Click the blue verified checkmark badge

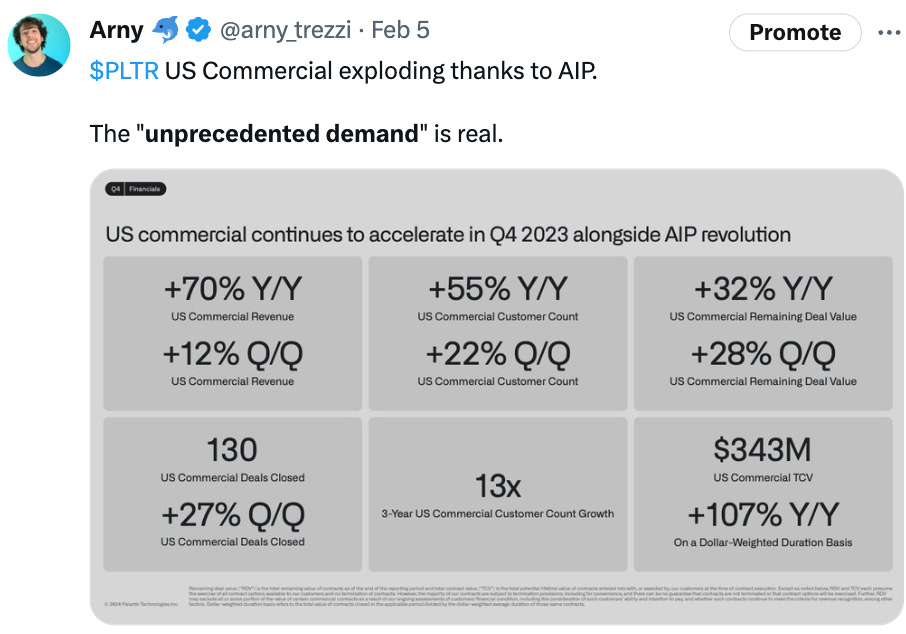point(198,30)
